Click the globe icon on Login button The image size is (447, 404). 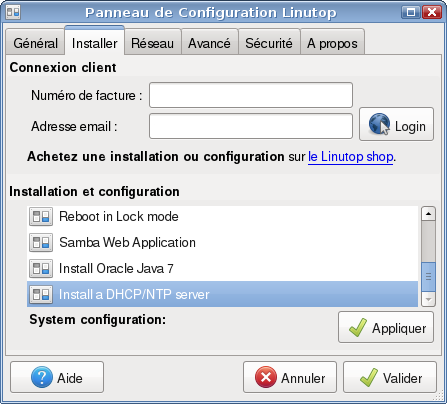379,124
